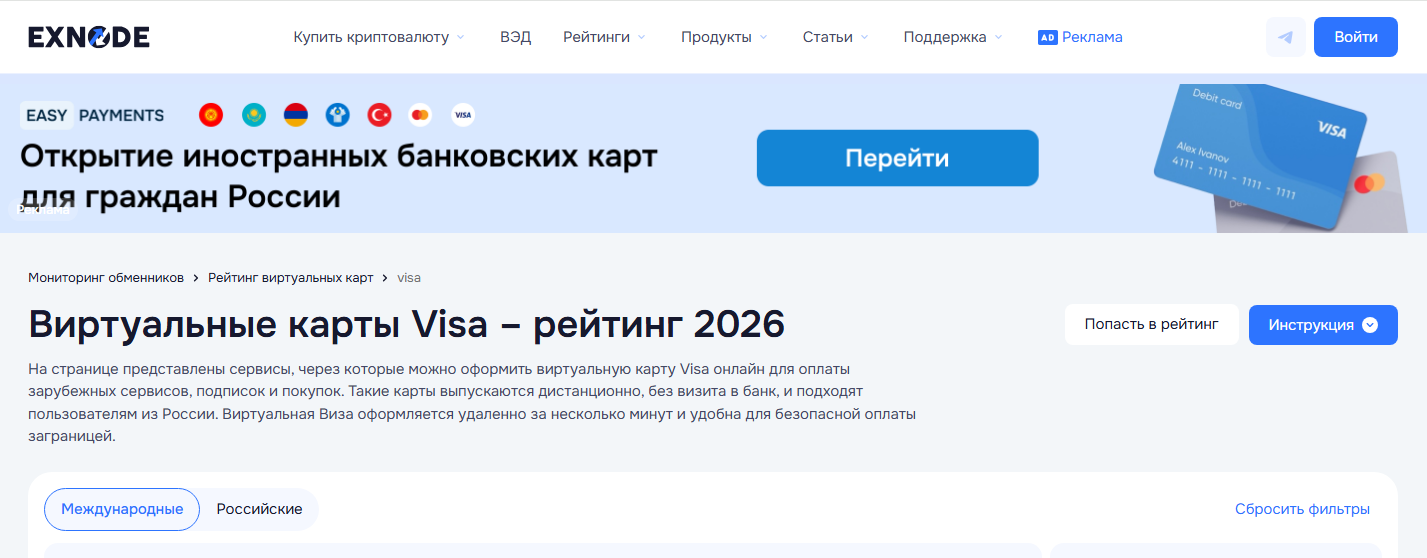The height and width of the screenshot is (558, 1427).
Task: Click the EXNODE logo
Action: point(89,37)
